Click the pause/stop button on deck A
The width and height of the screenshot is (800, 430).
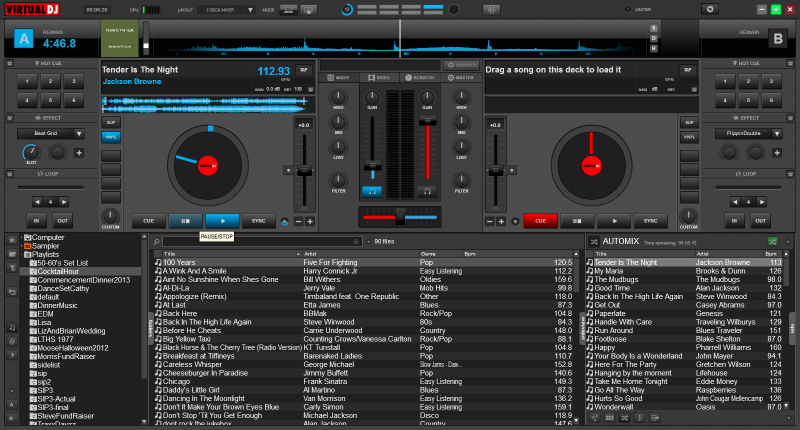tap(185, 221)
